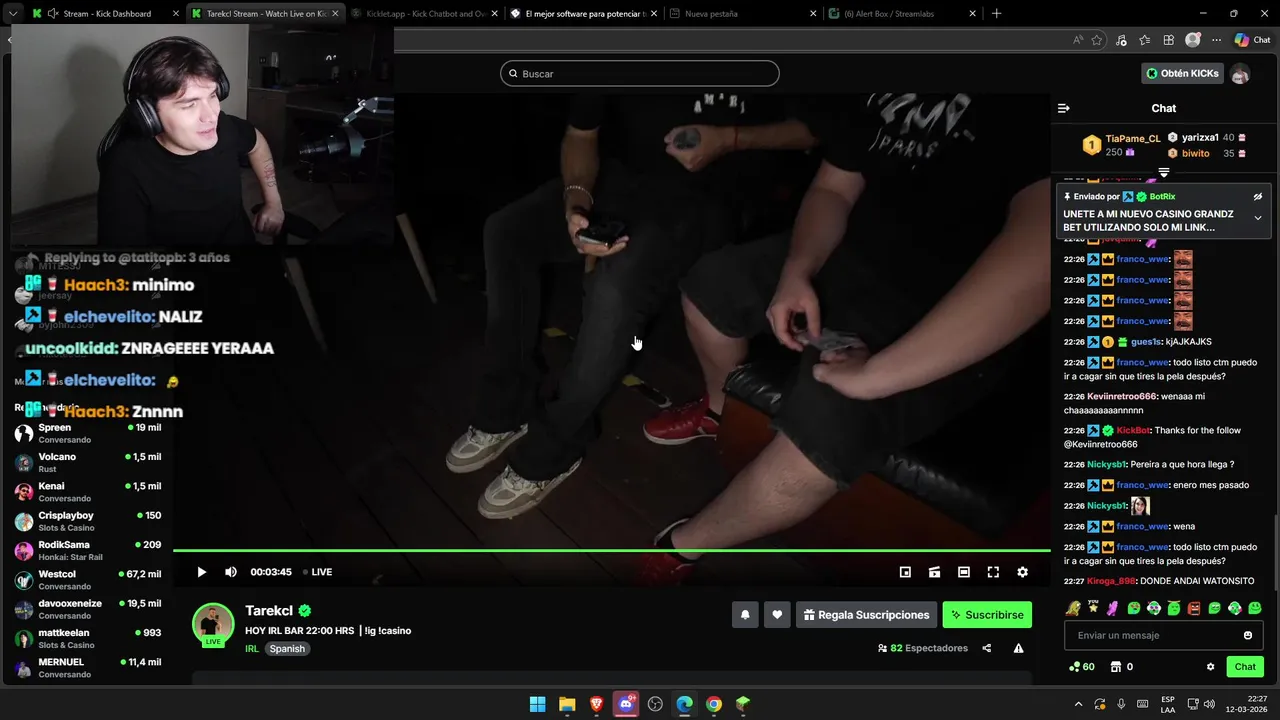The height and width of the screenshot is (720, 1280).
Task: Seek on the green video progress bar
Action: 612,550
